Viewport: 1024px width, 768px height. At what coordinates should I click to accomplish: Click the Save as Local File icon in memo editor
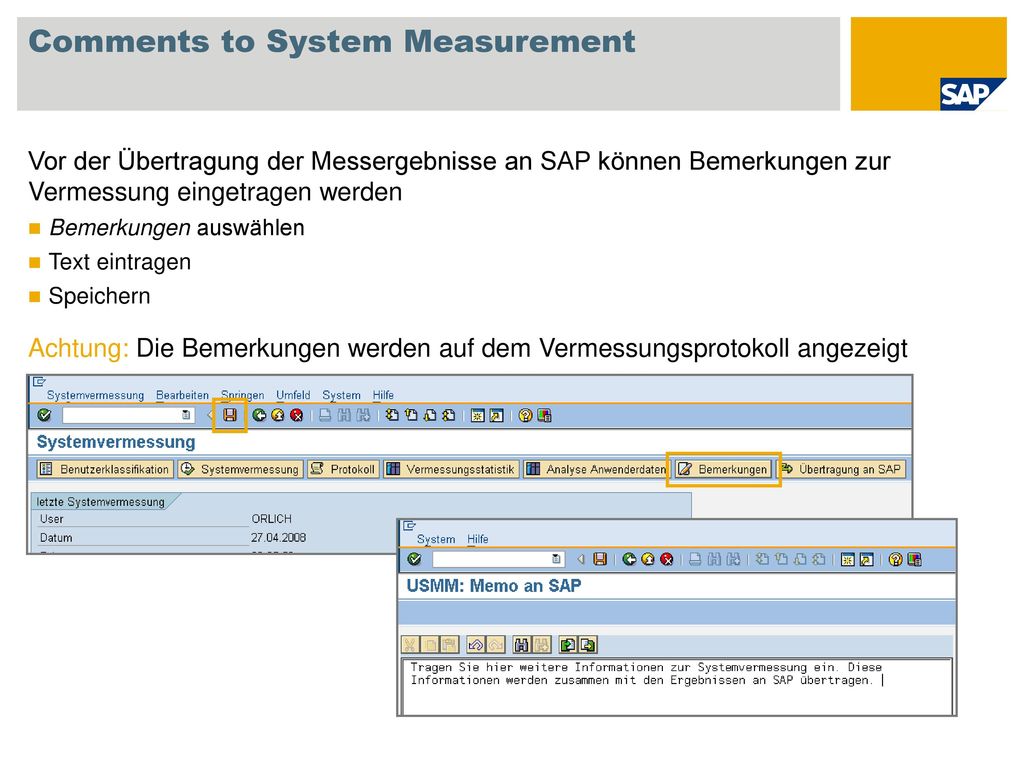click(588, 645)
